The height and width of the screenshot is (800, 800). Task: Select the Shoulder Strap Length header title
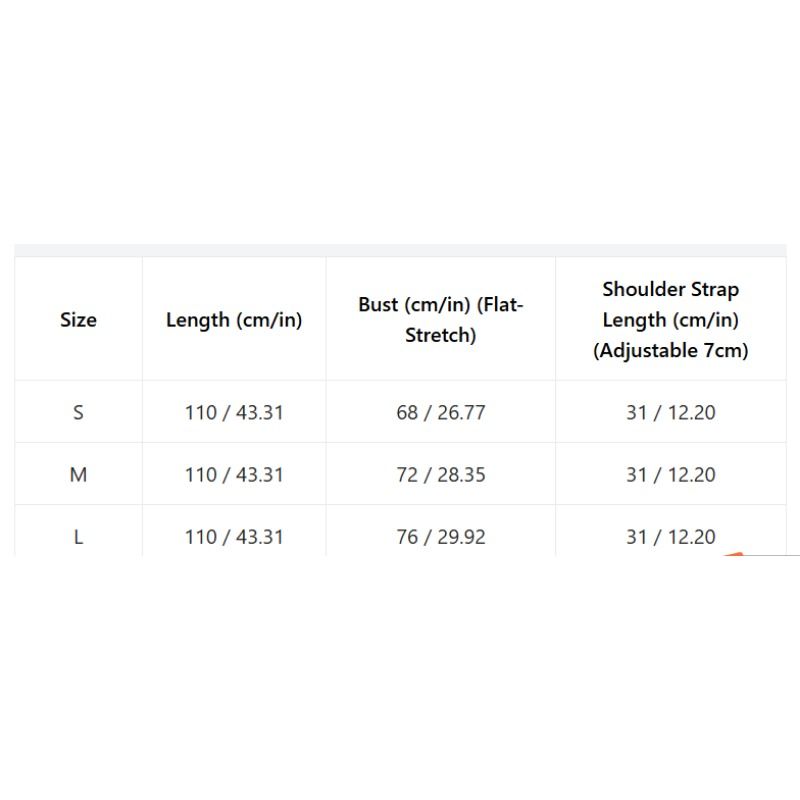tap(671, 304)
